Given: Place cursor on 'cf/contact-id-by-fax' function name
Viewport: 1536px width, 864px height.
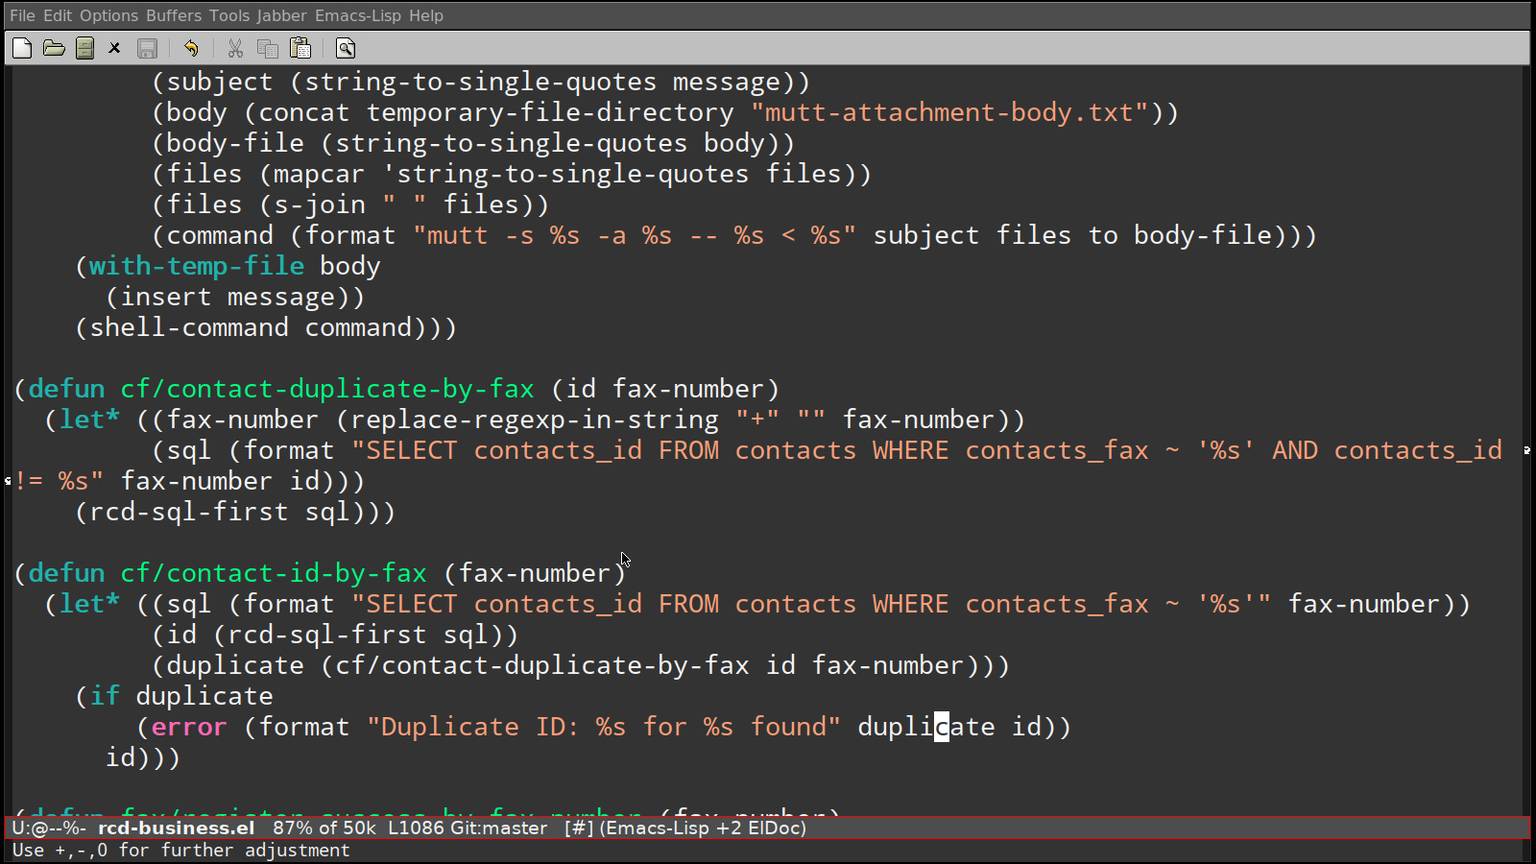Looking at the screenshot, I should pos(273,573).
